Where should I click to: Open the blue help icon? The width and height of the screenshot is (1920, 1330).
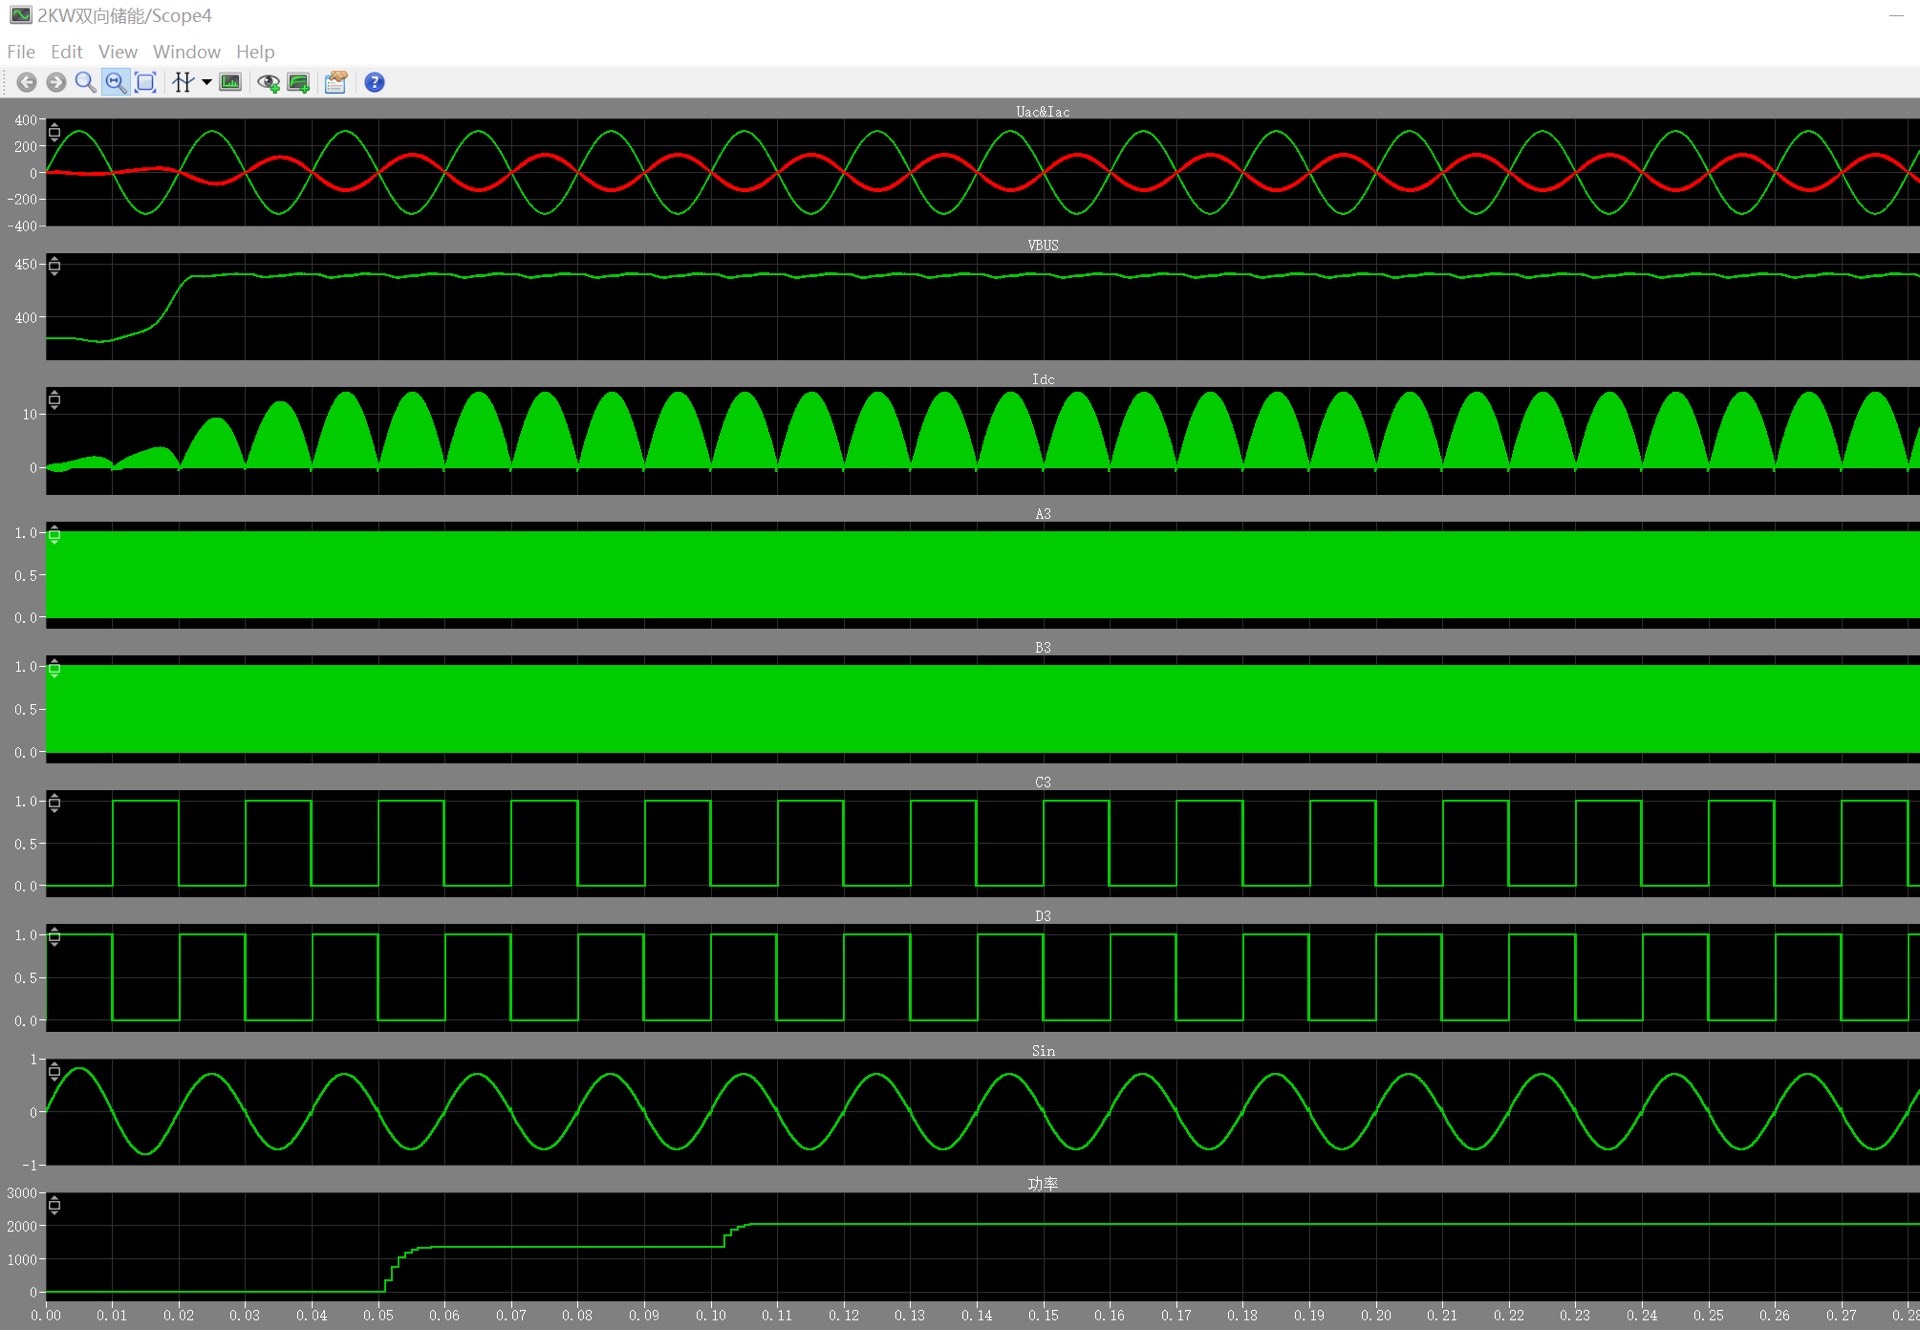point(374,83)
